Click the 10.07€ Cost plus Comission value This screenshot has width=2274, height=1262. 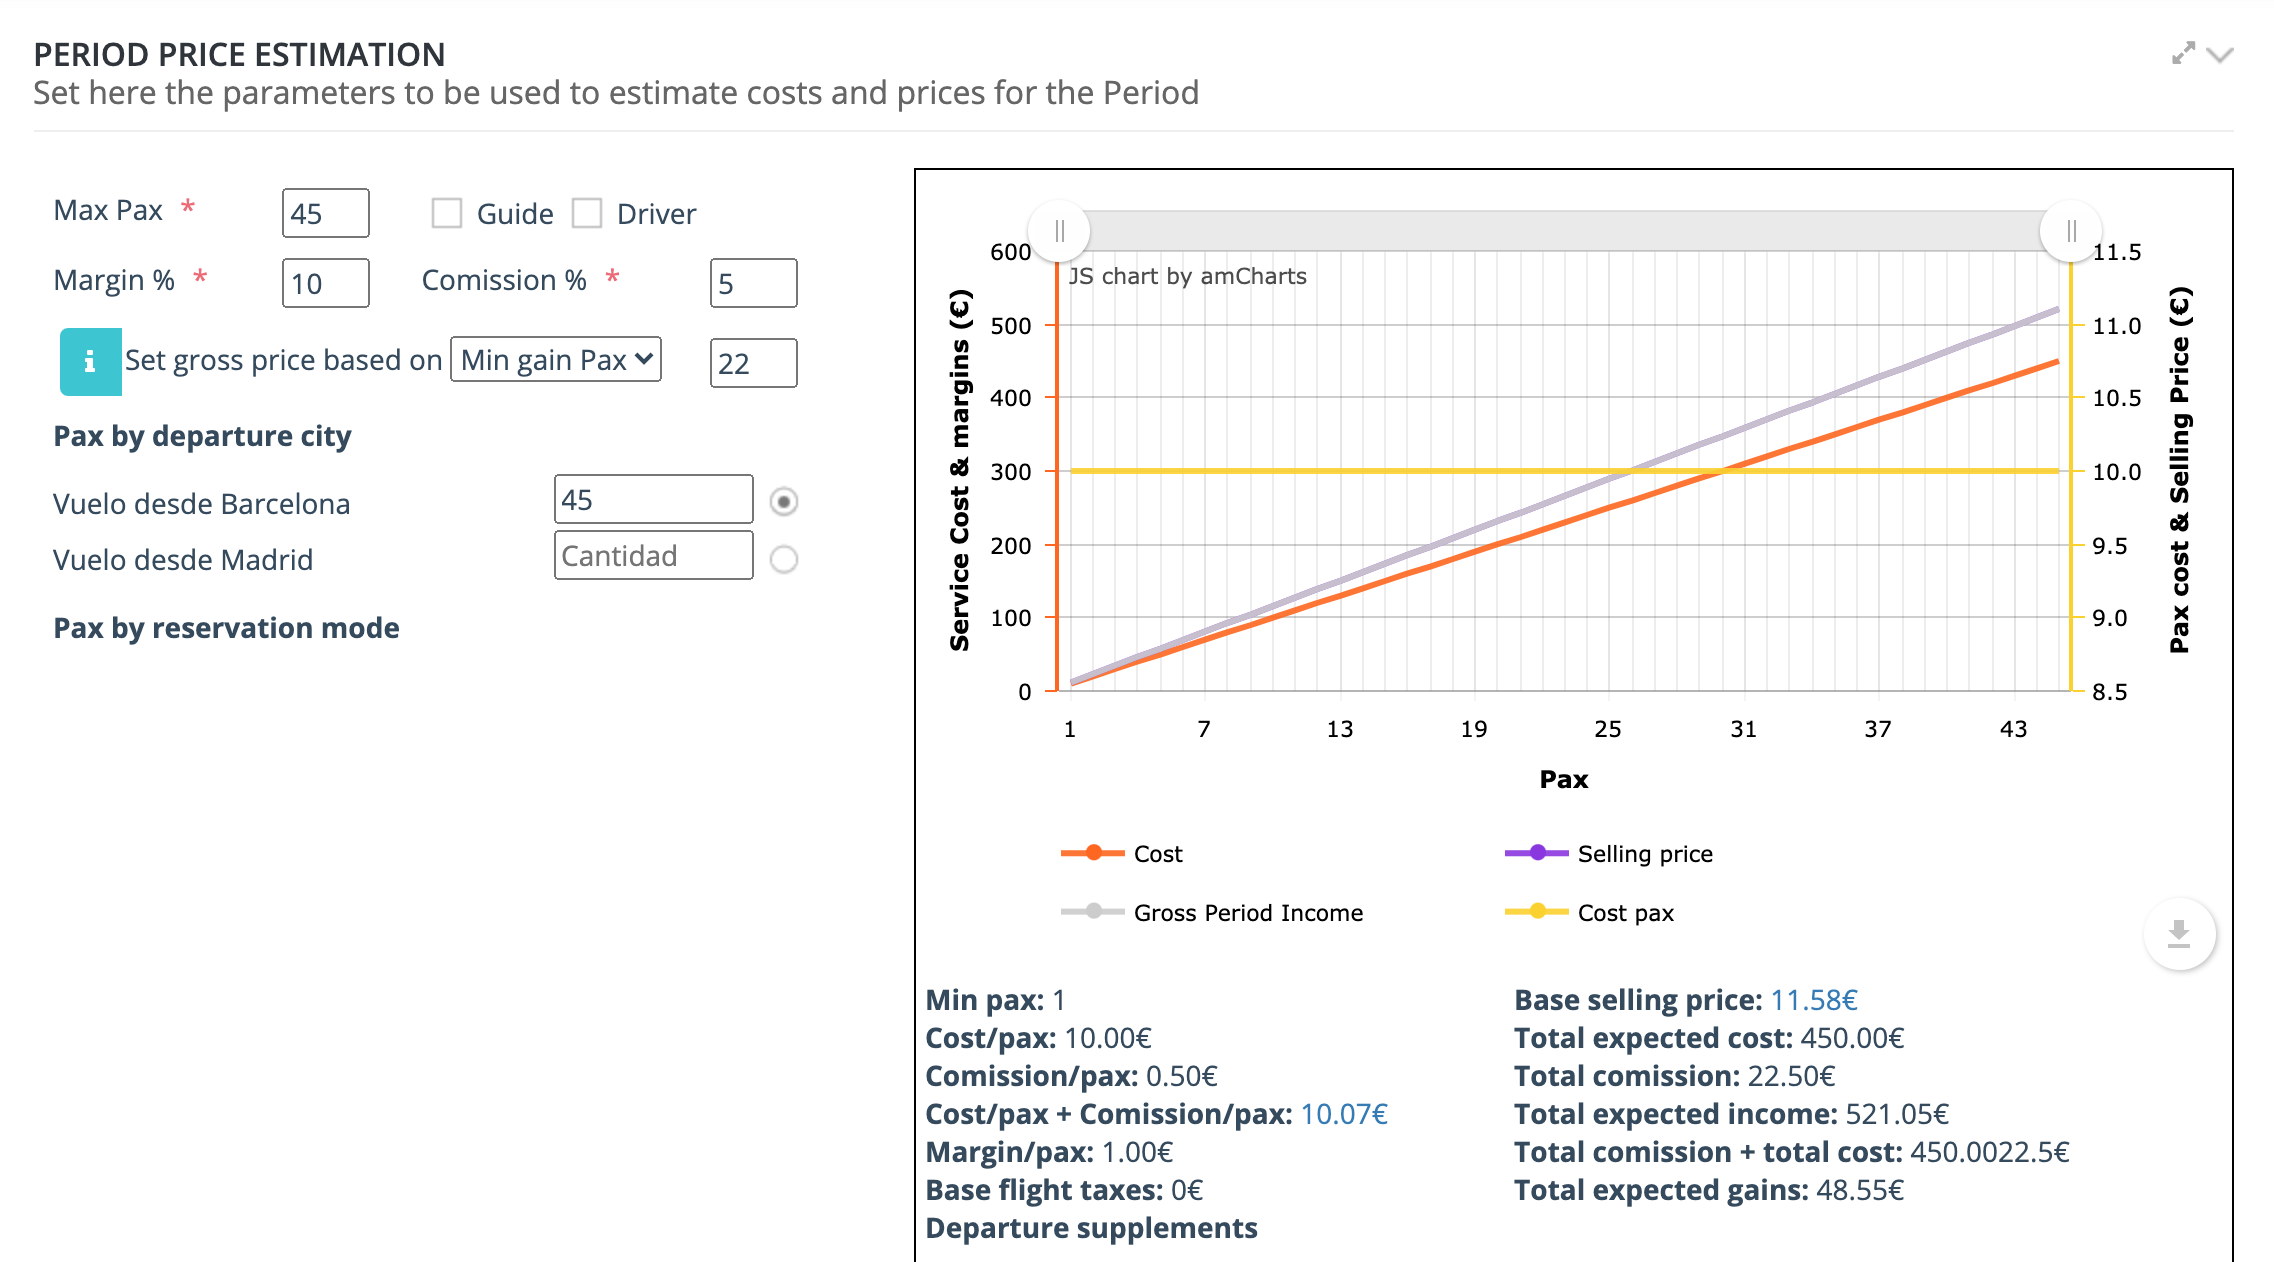(1343, 1114)
